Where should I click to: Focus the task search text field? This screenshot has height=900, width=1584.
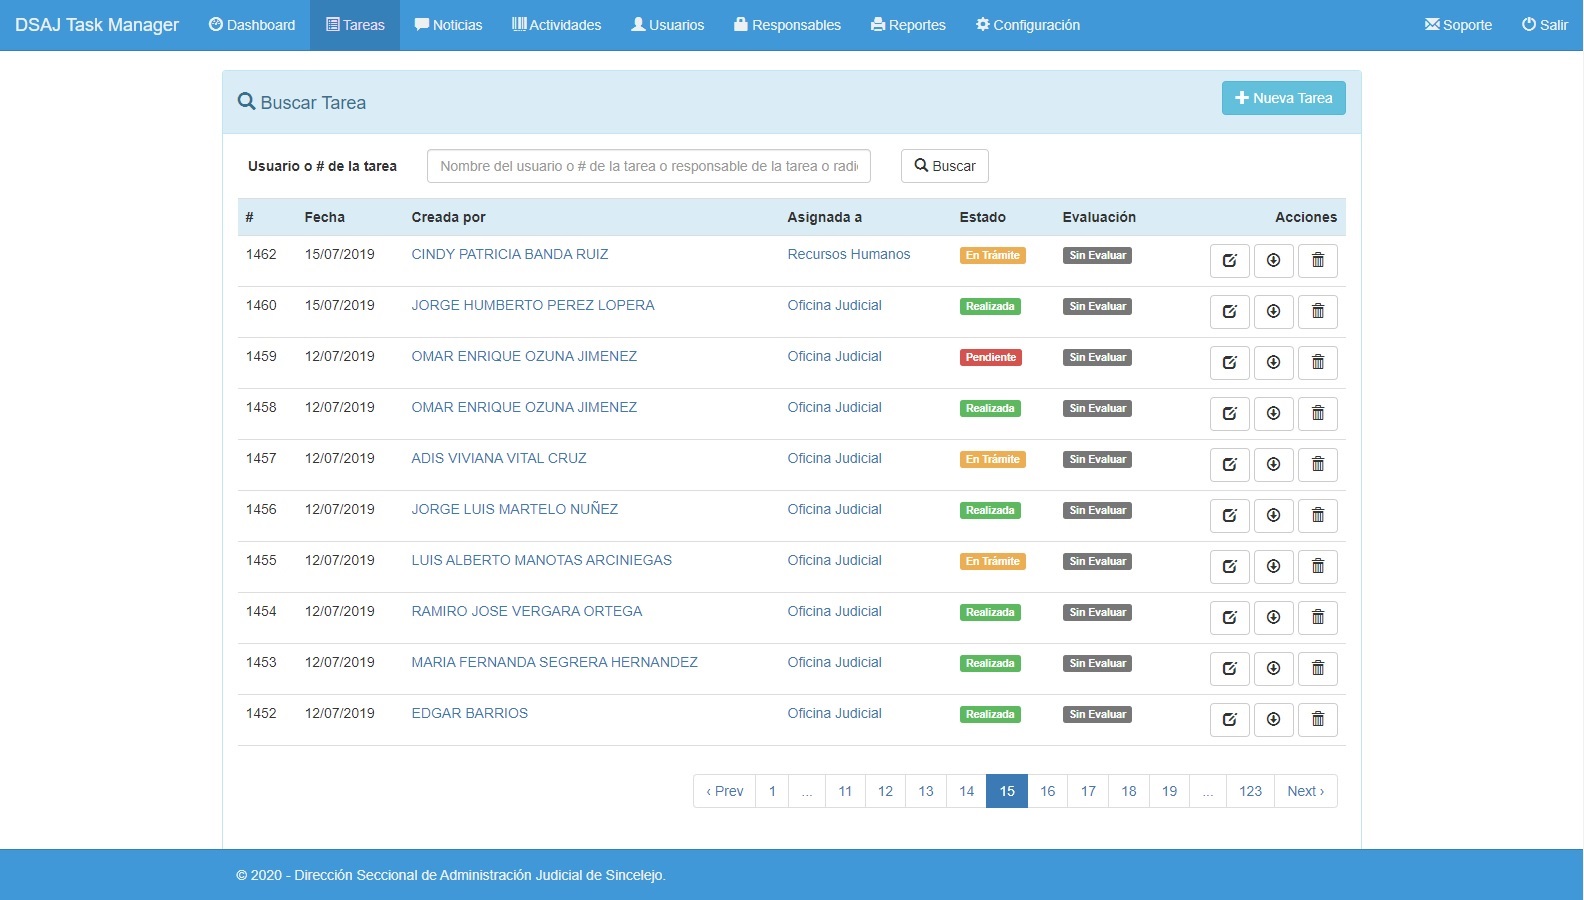[648, 166]
